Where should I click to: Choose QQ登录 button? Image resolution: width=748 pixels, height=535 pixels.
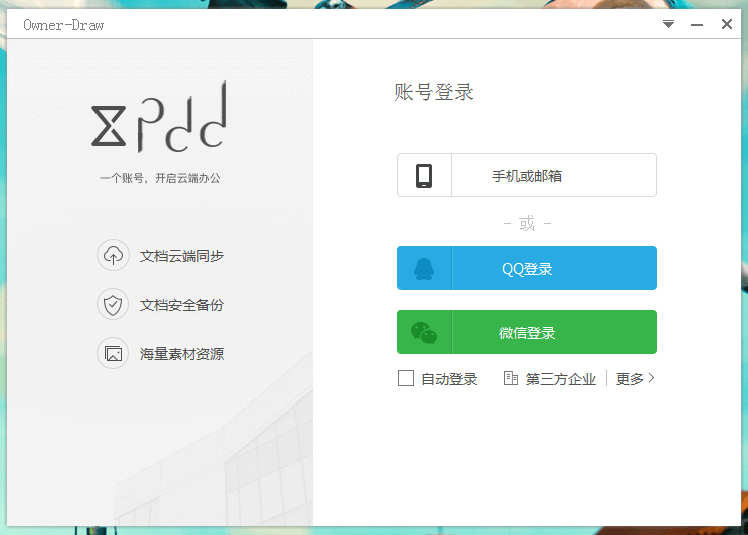527,268
